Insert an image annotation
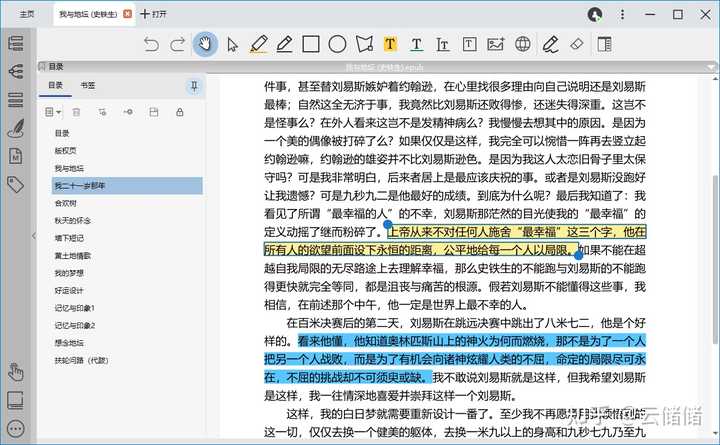The width and height of the screenshot is (720, 445). (495, 44)
